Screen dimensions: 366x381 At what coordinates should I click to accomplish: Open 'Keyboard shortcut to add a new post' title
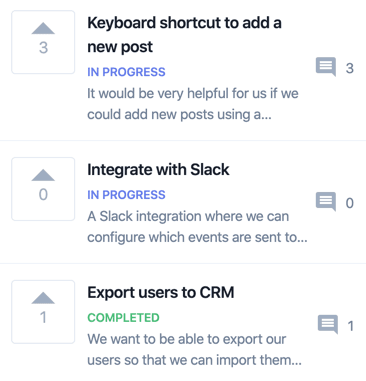[x=184, y=35]
